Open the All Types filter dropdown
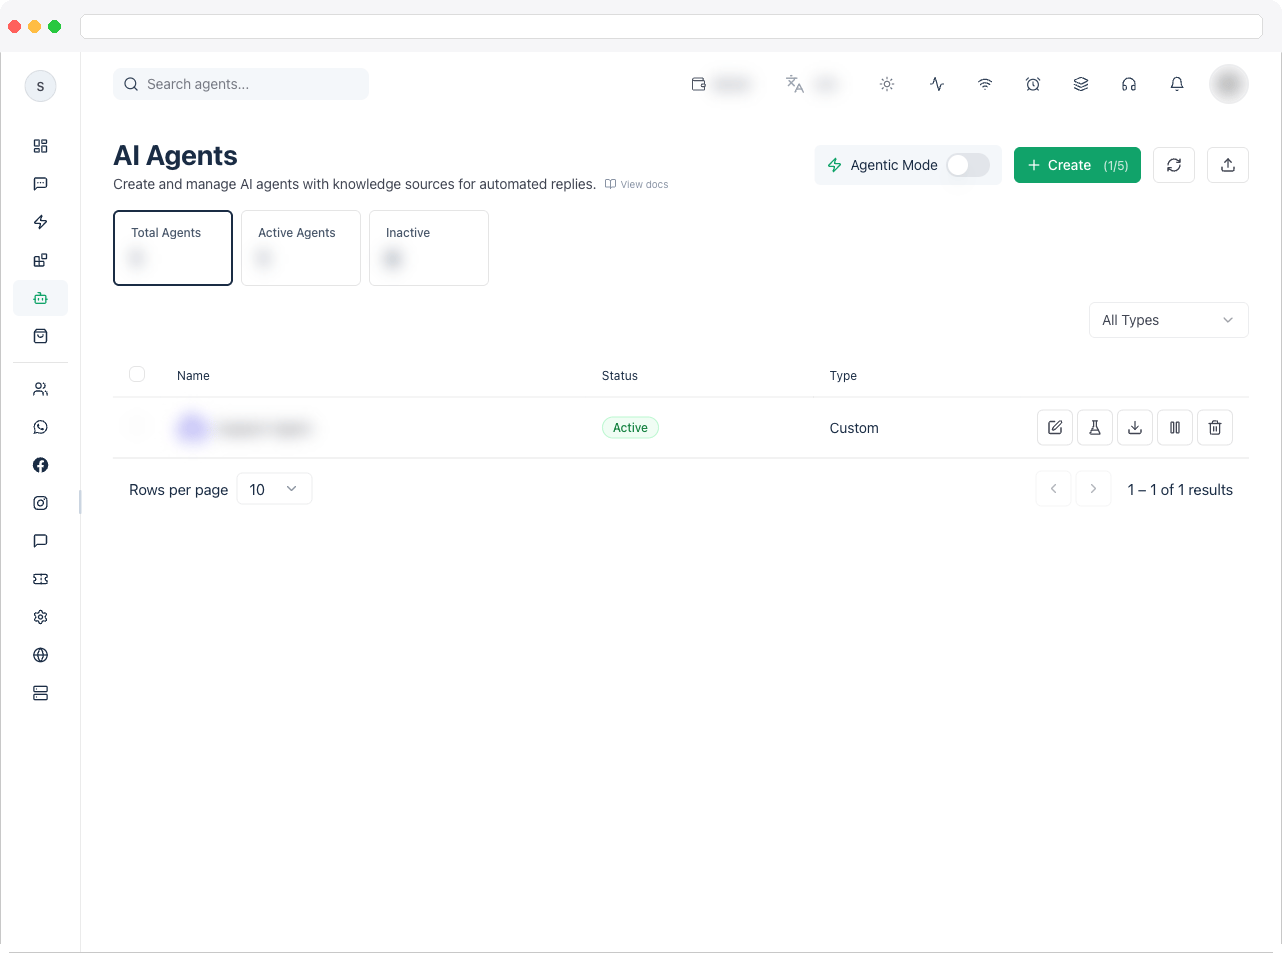1282x953 pixels. (1168, 320)
